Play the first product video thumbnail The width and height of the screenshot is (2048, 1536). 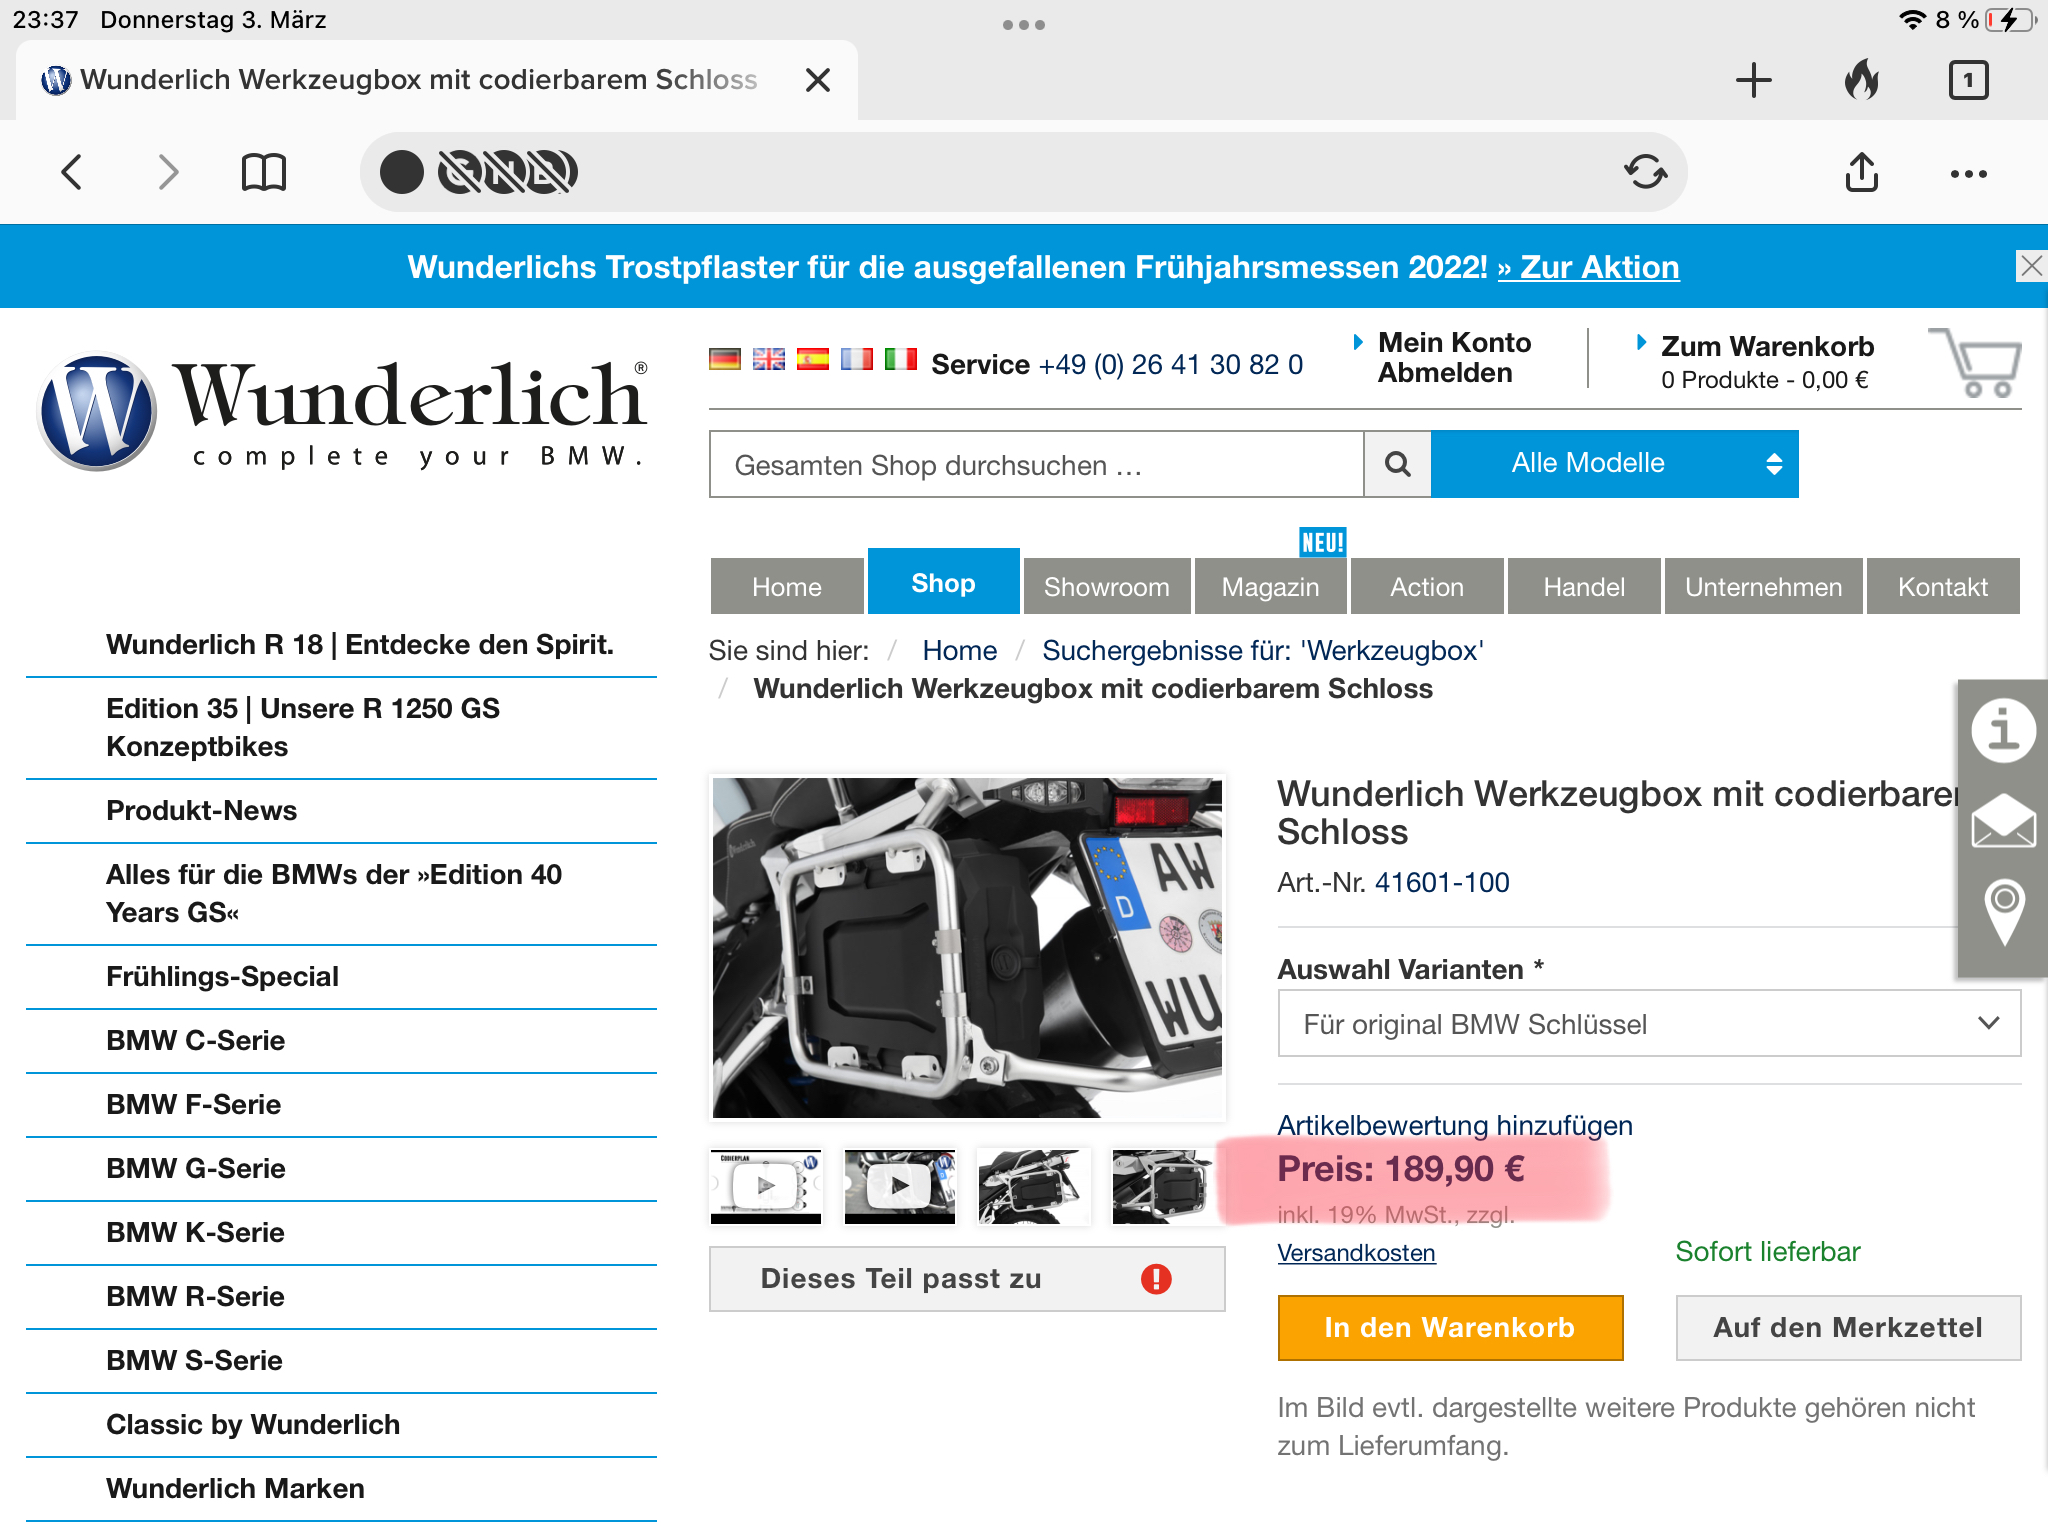point(766,1186)
